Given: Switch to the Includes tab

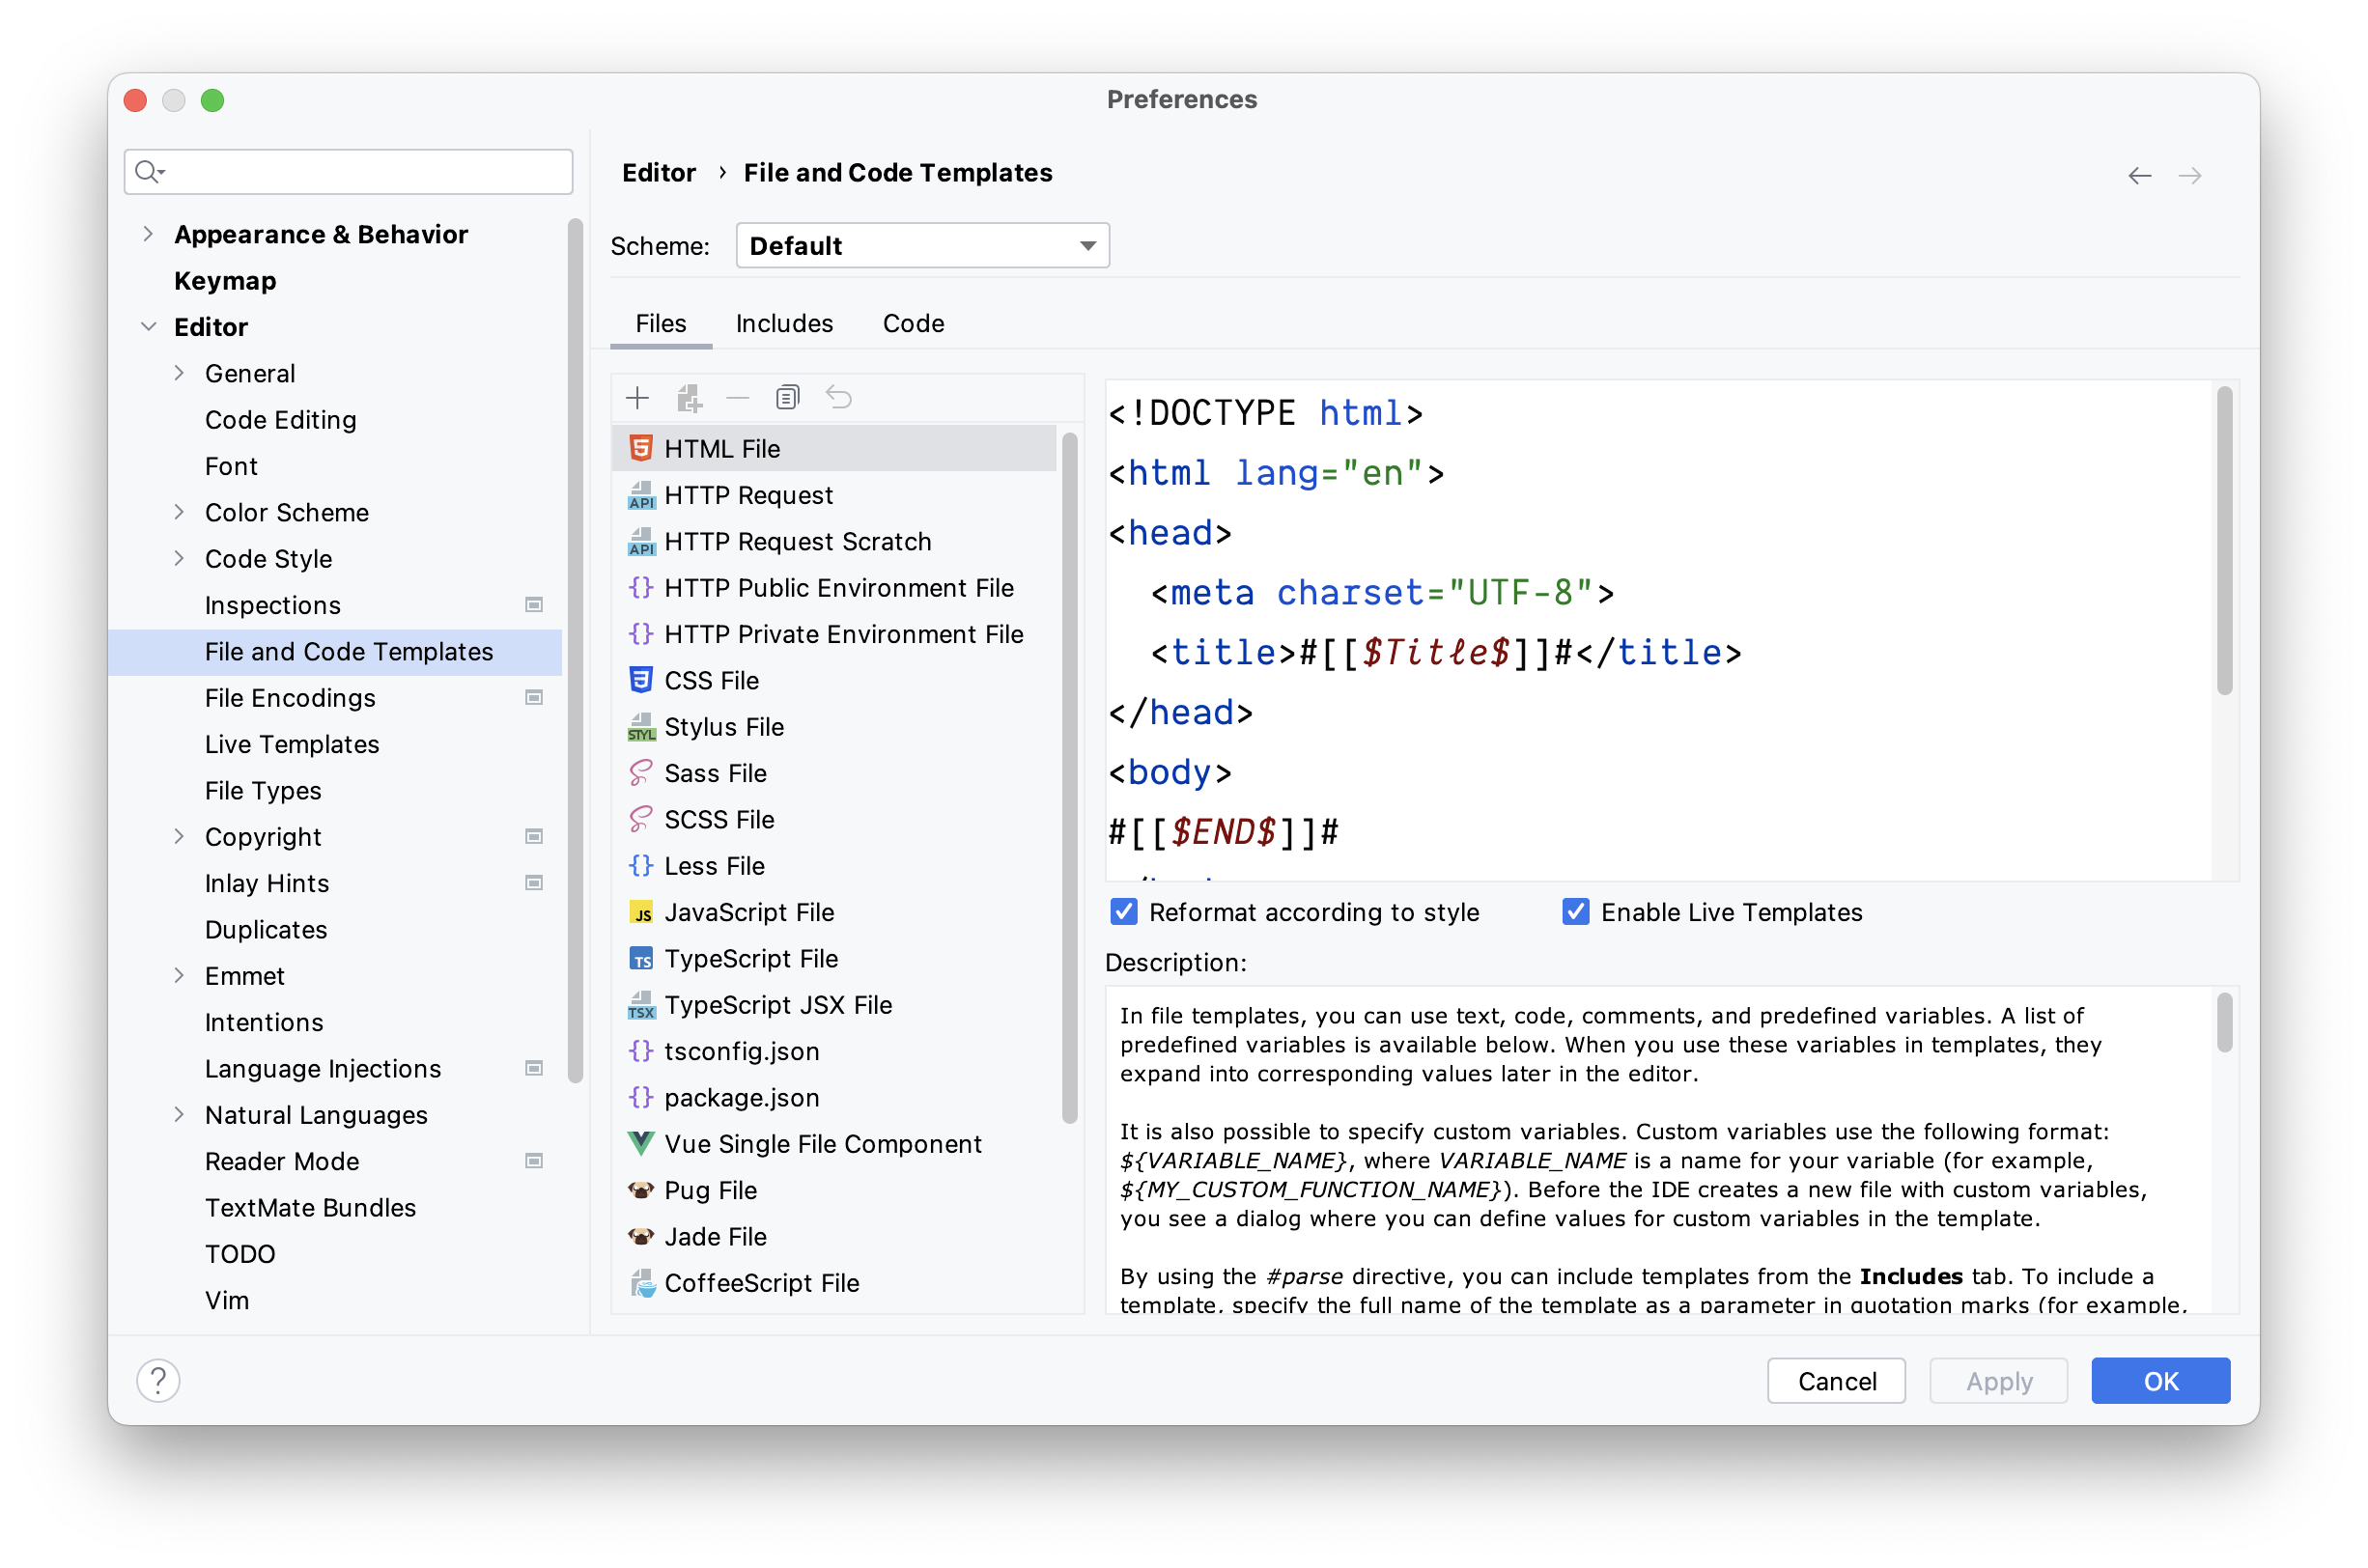Looking at the screenshot, I should (x=784, y=323).
